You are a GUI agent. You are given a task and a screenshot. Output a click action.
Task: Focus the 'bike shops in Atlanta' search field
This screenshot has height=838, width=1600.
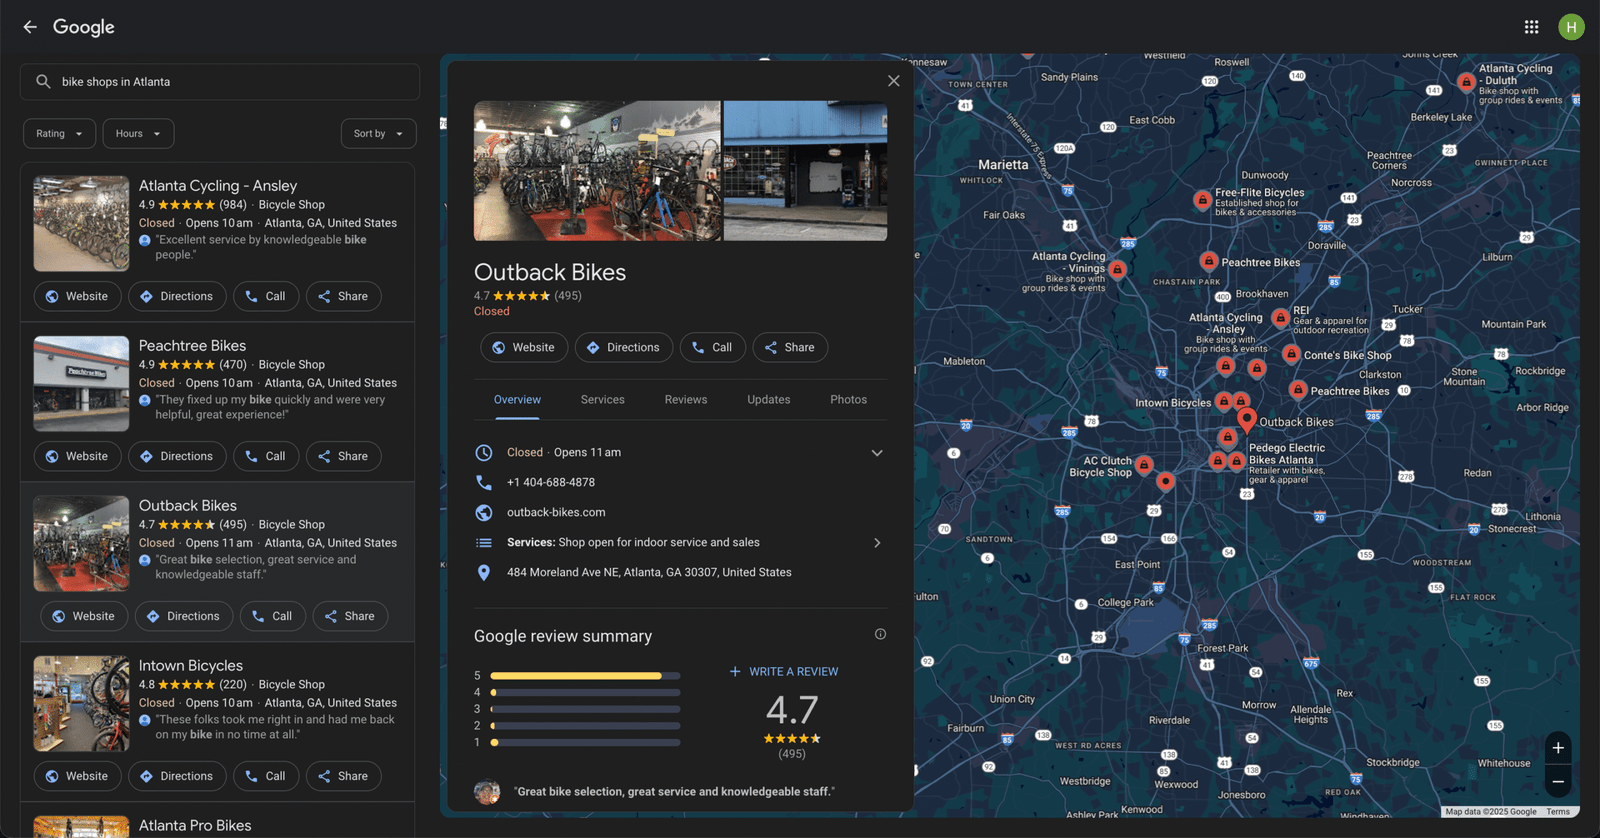[x=220, y=82]
